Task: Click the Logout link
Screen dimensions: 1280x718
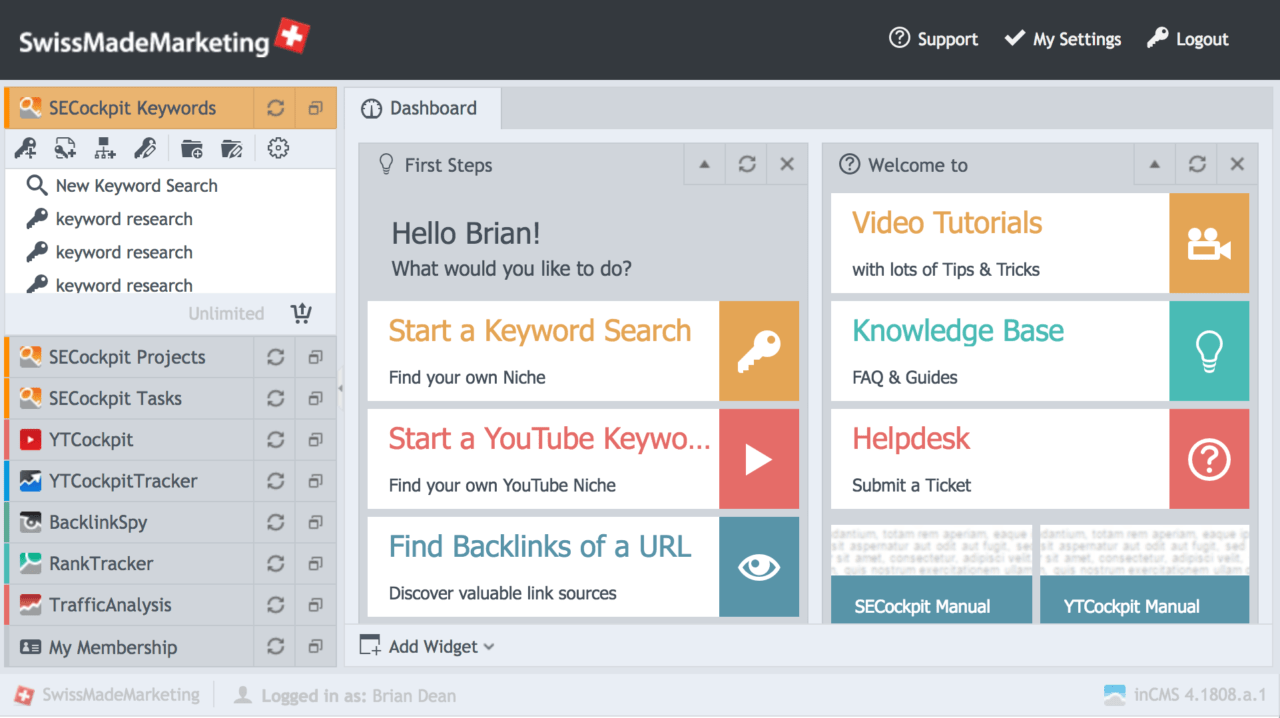Action: pos(1188,39)
